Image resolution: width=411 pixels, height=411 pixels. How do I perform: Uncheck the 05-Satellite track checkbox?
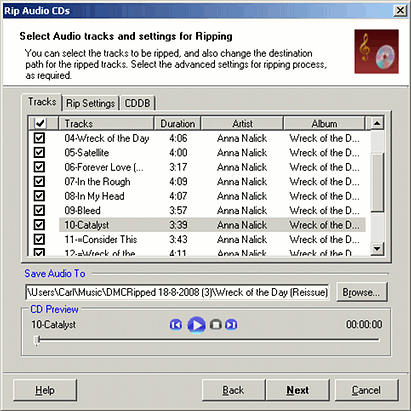click(x=39, y=153)
